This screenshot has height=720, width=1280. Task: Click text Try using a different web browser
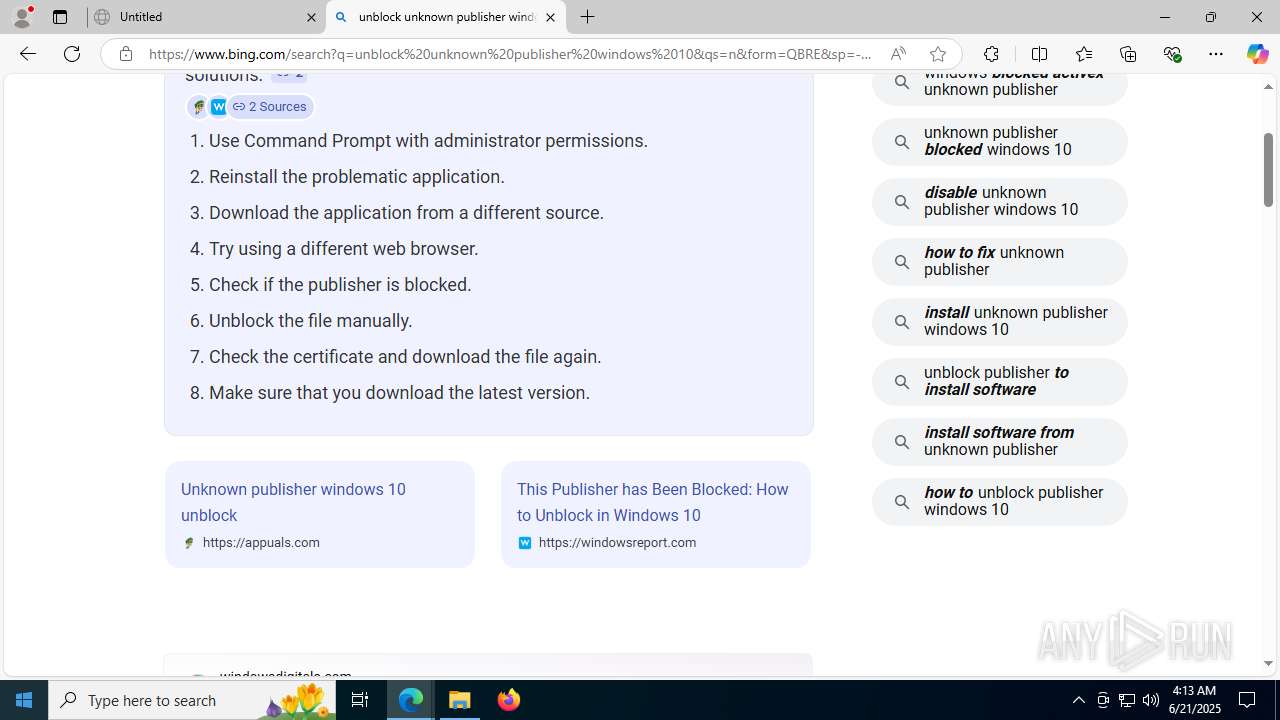tap(344, 249)
